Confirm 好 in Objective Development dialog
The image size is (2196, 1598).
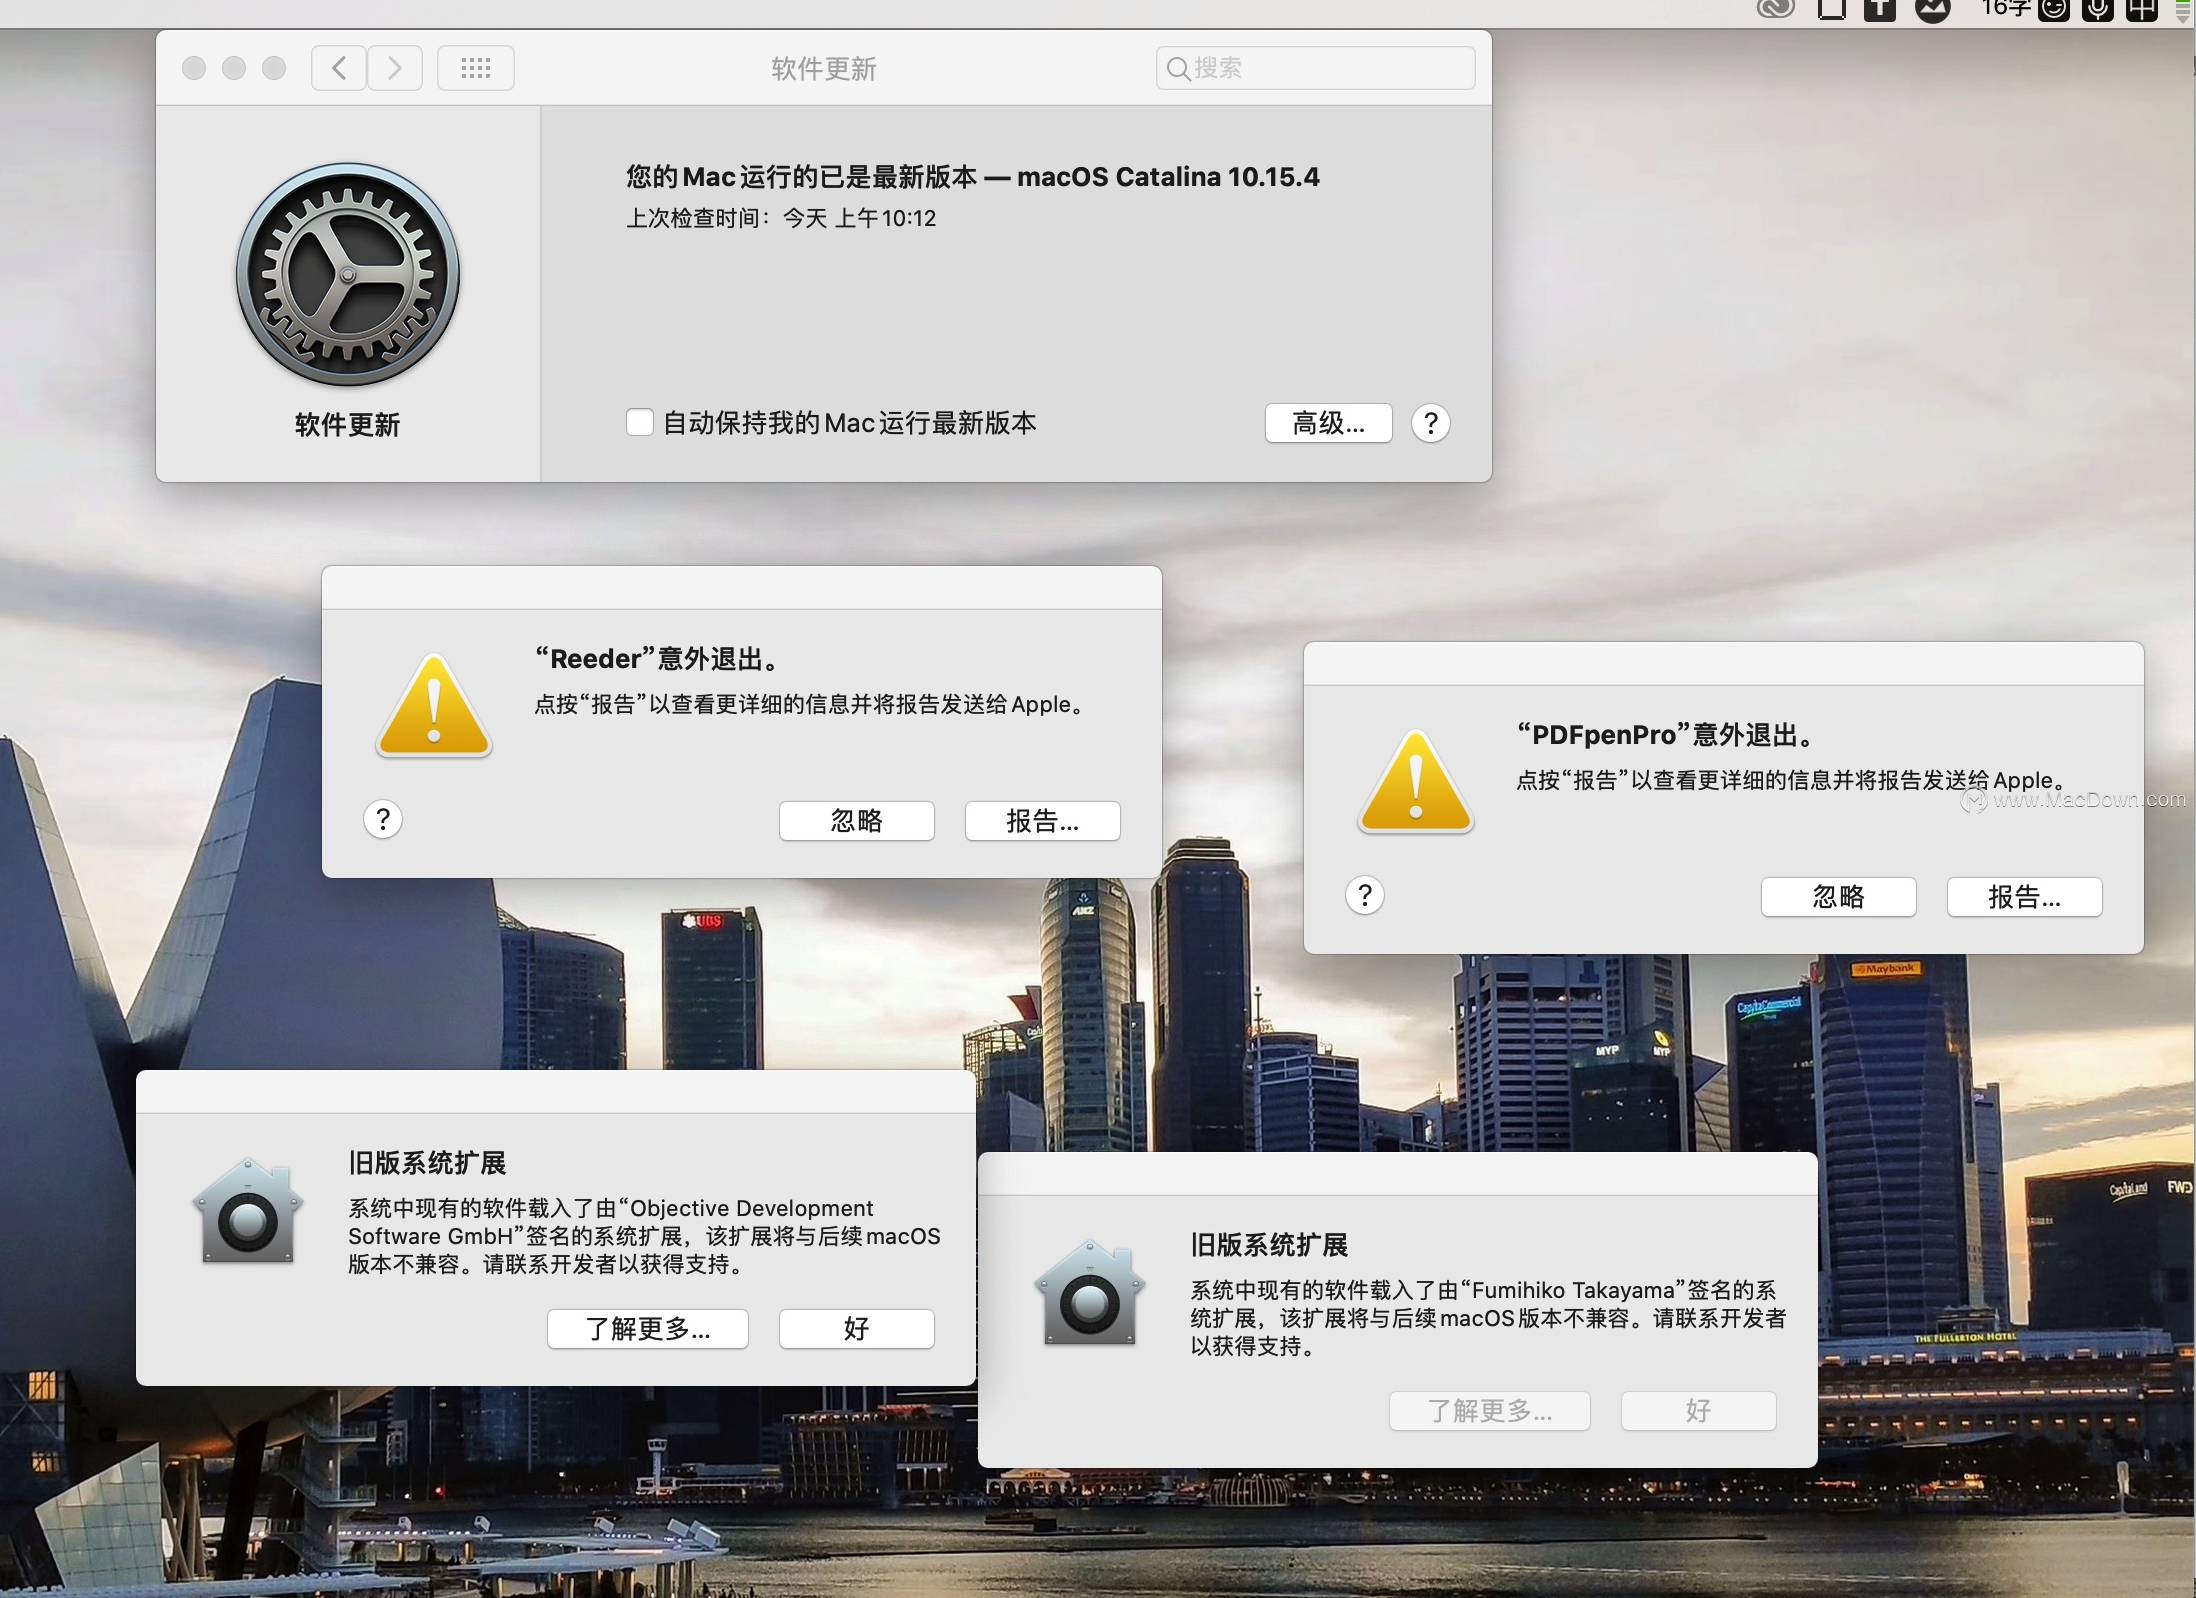(857, 1329)
